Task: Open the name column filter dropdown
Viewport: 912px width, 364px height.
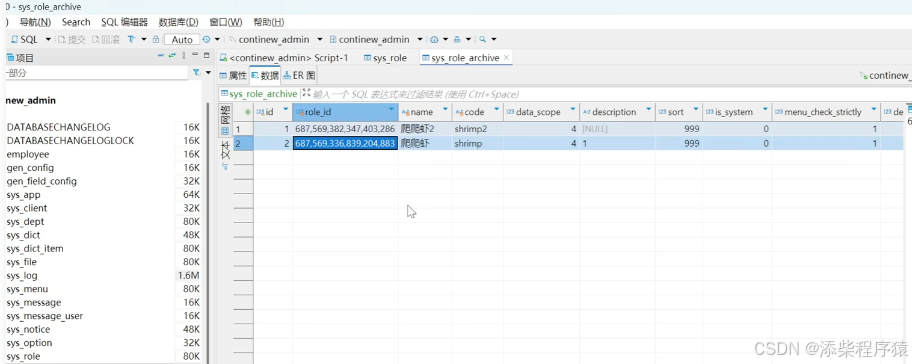Action: pos(445,109)
